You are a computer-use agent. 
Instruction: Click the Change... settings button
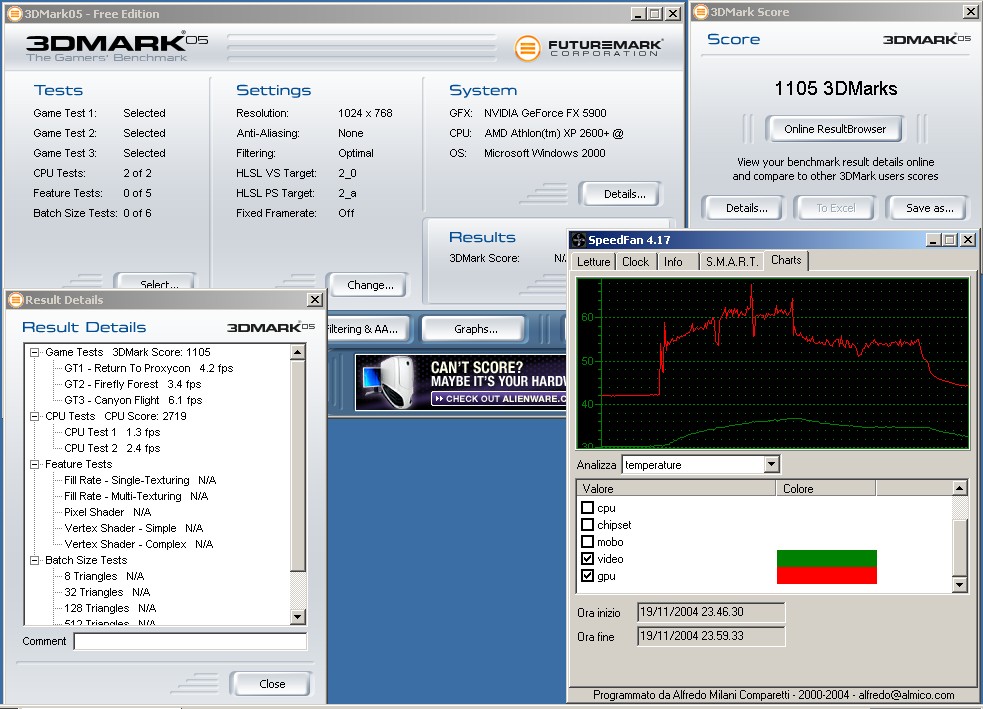point(370,285)
